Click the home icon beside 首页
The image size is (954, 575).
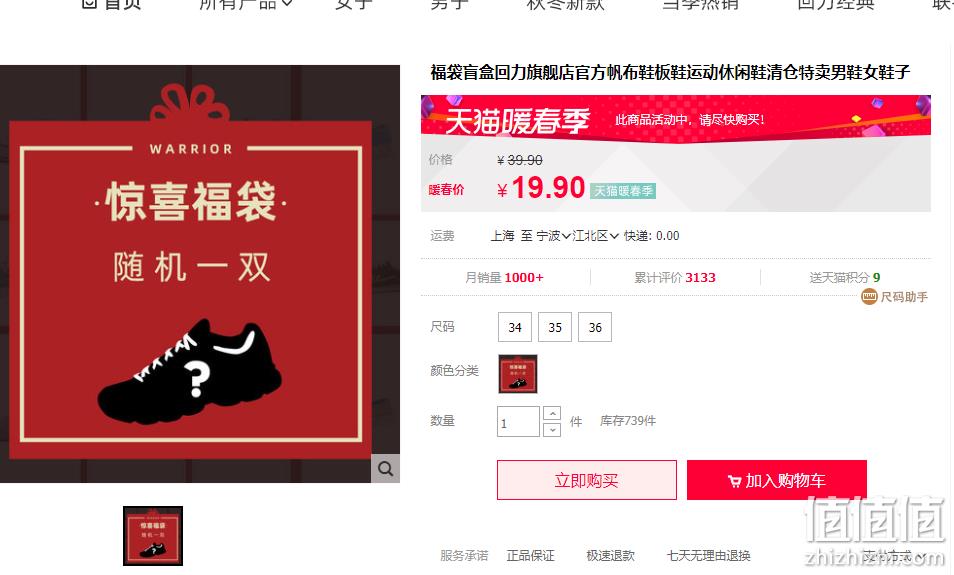[x=89, y=3]
